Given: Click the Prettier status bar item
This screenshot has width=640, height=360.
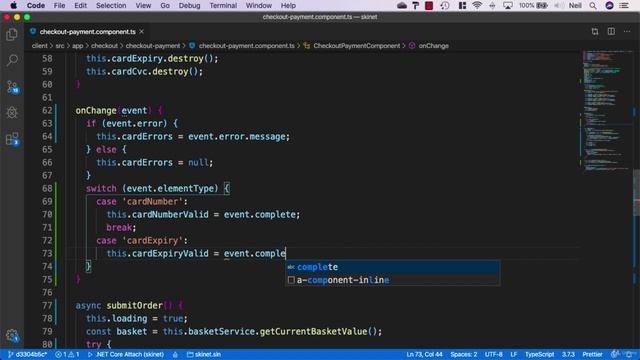Looking at the screenshot, I should click(x=592, y=354).
